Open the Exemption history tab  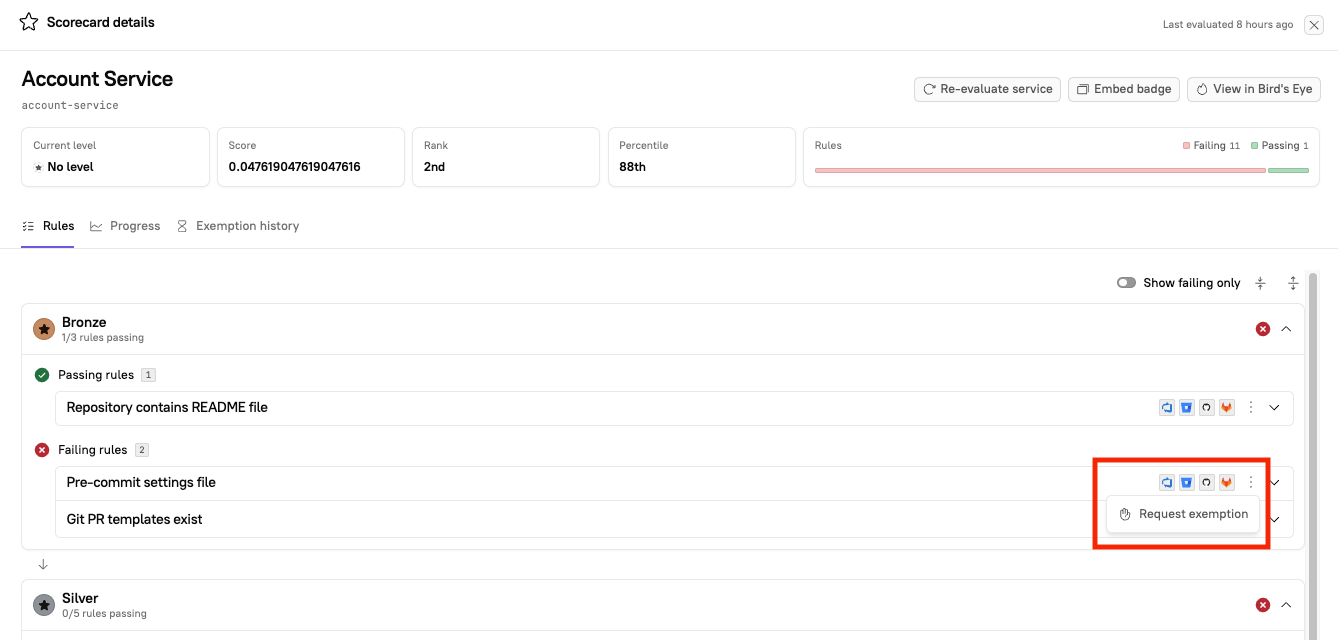pos(238,226)
